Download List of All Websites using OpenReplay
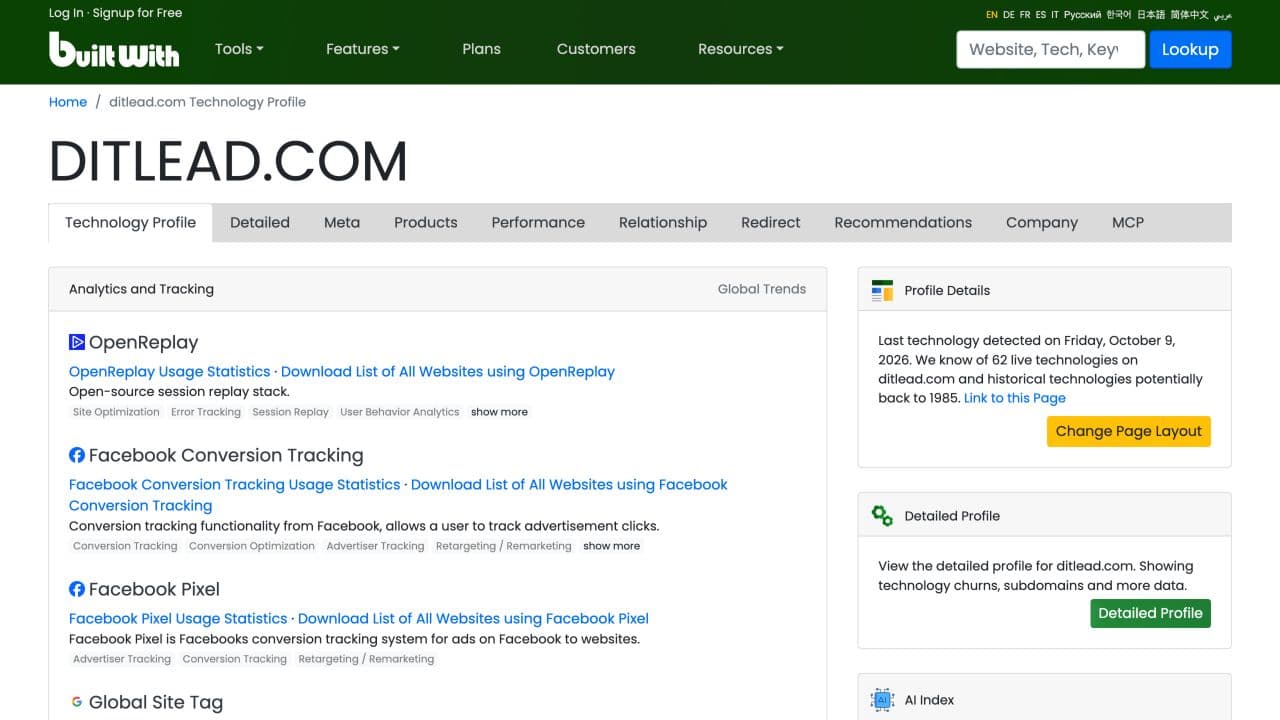 [448, 372]
